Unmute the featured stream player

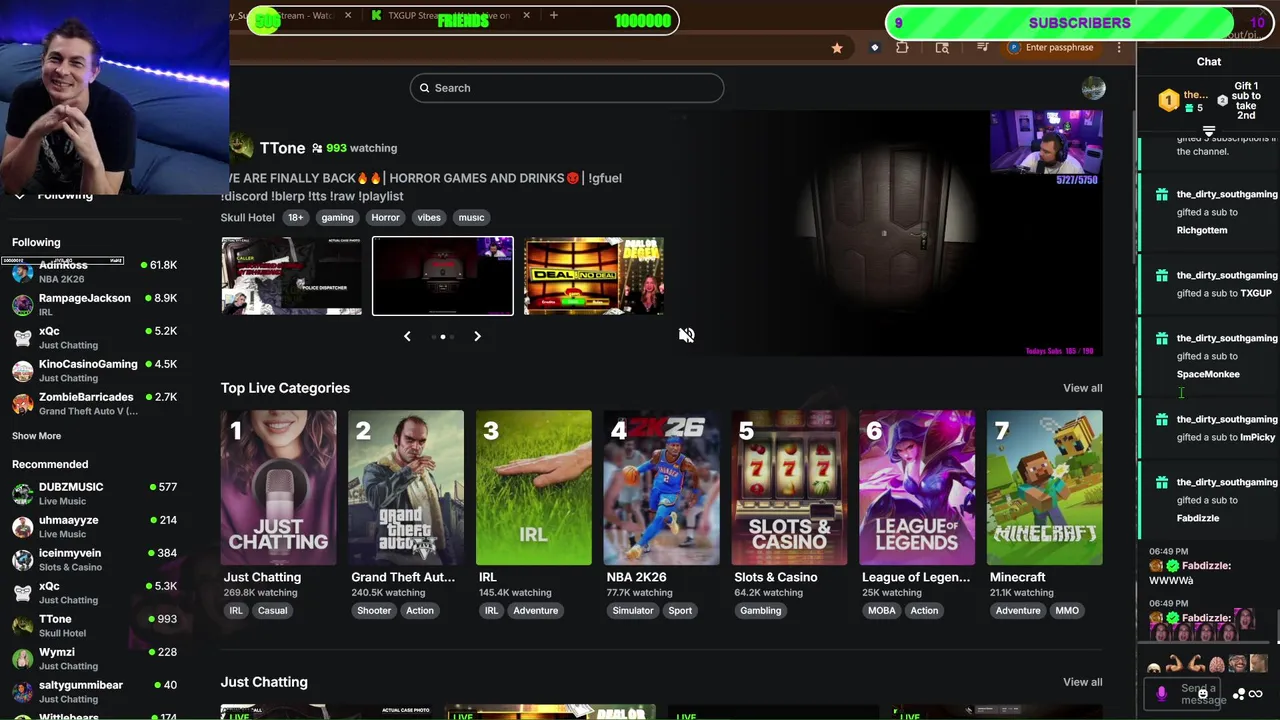click(686, 335)
